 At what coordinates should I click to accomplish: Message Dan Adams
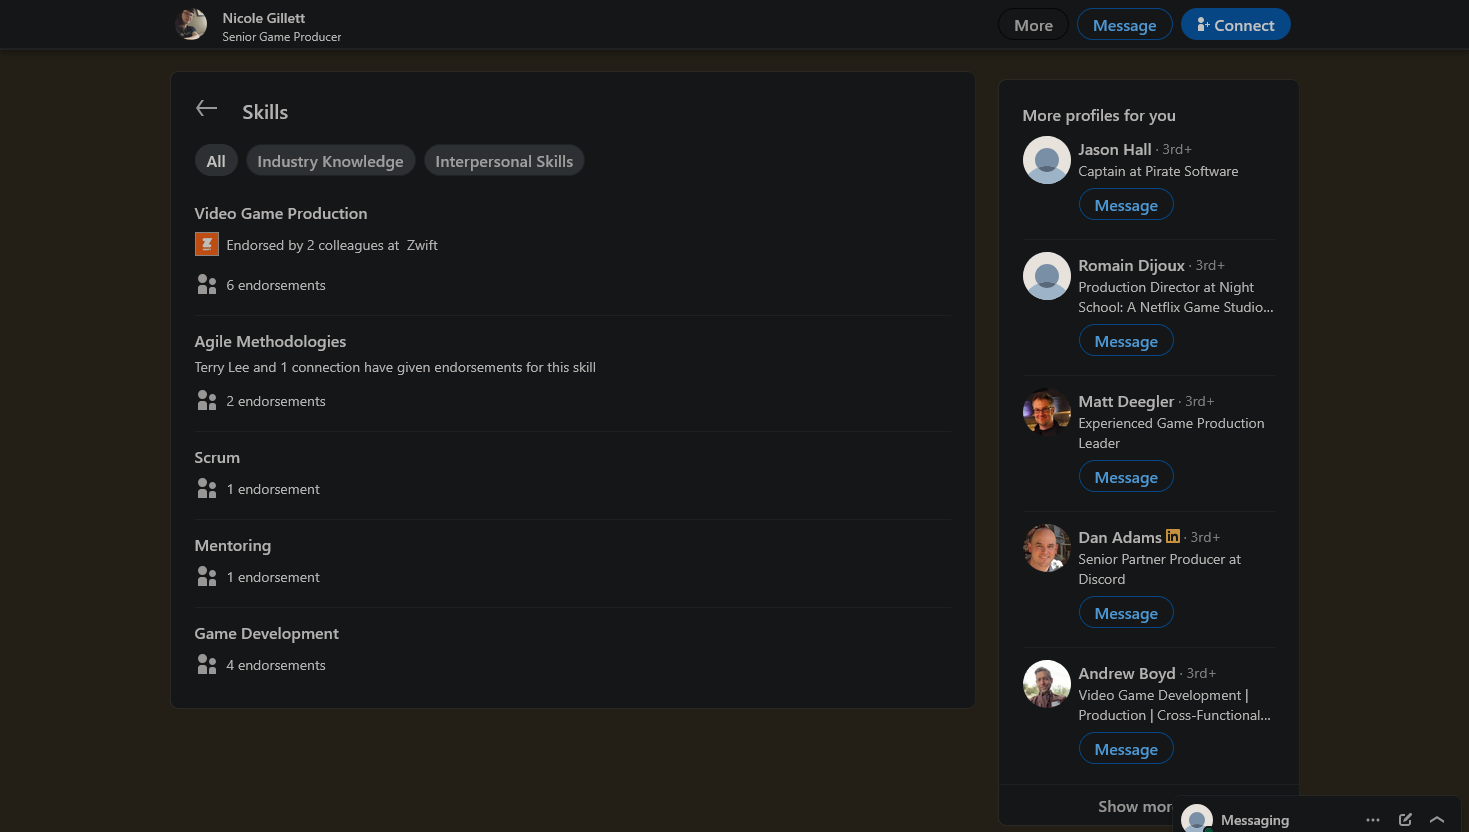coord(1126,613)
